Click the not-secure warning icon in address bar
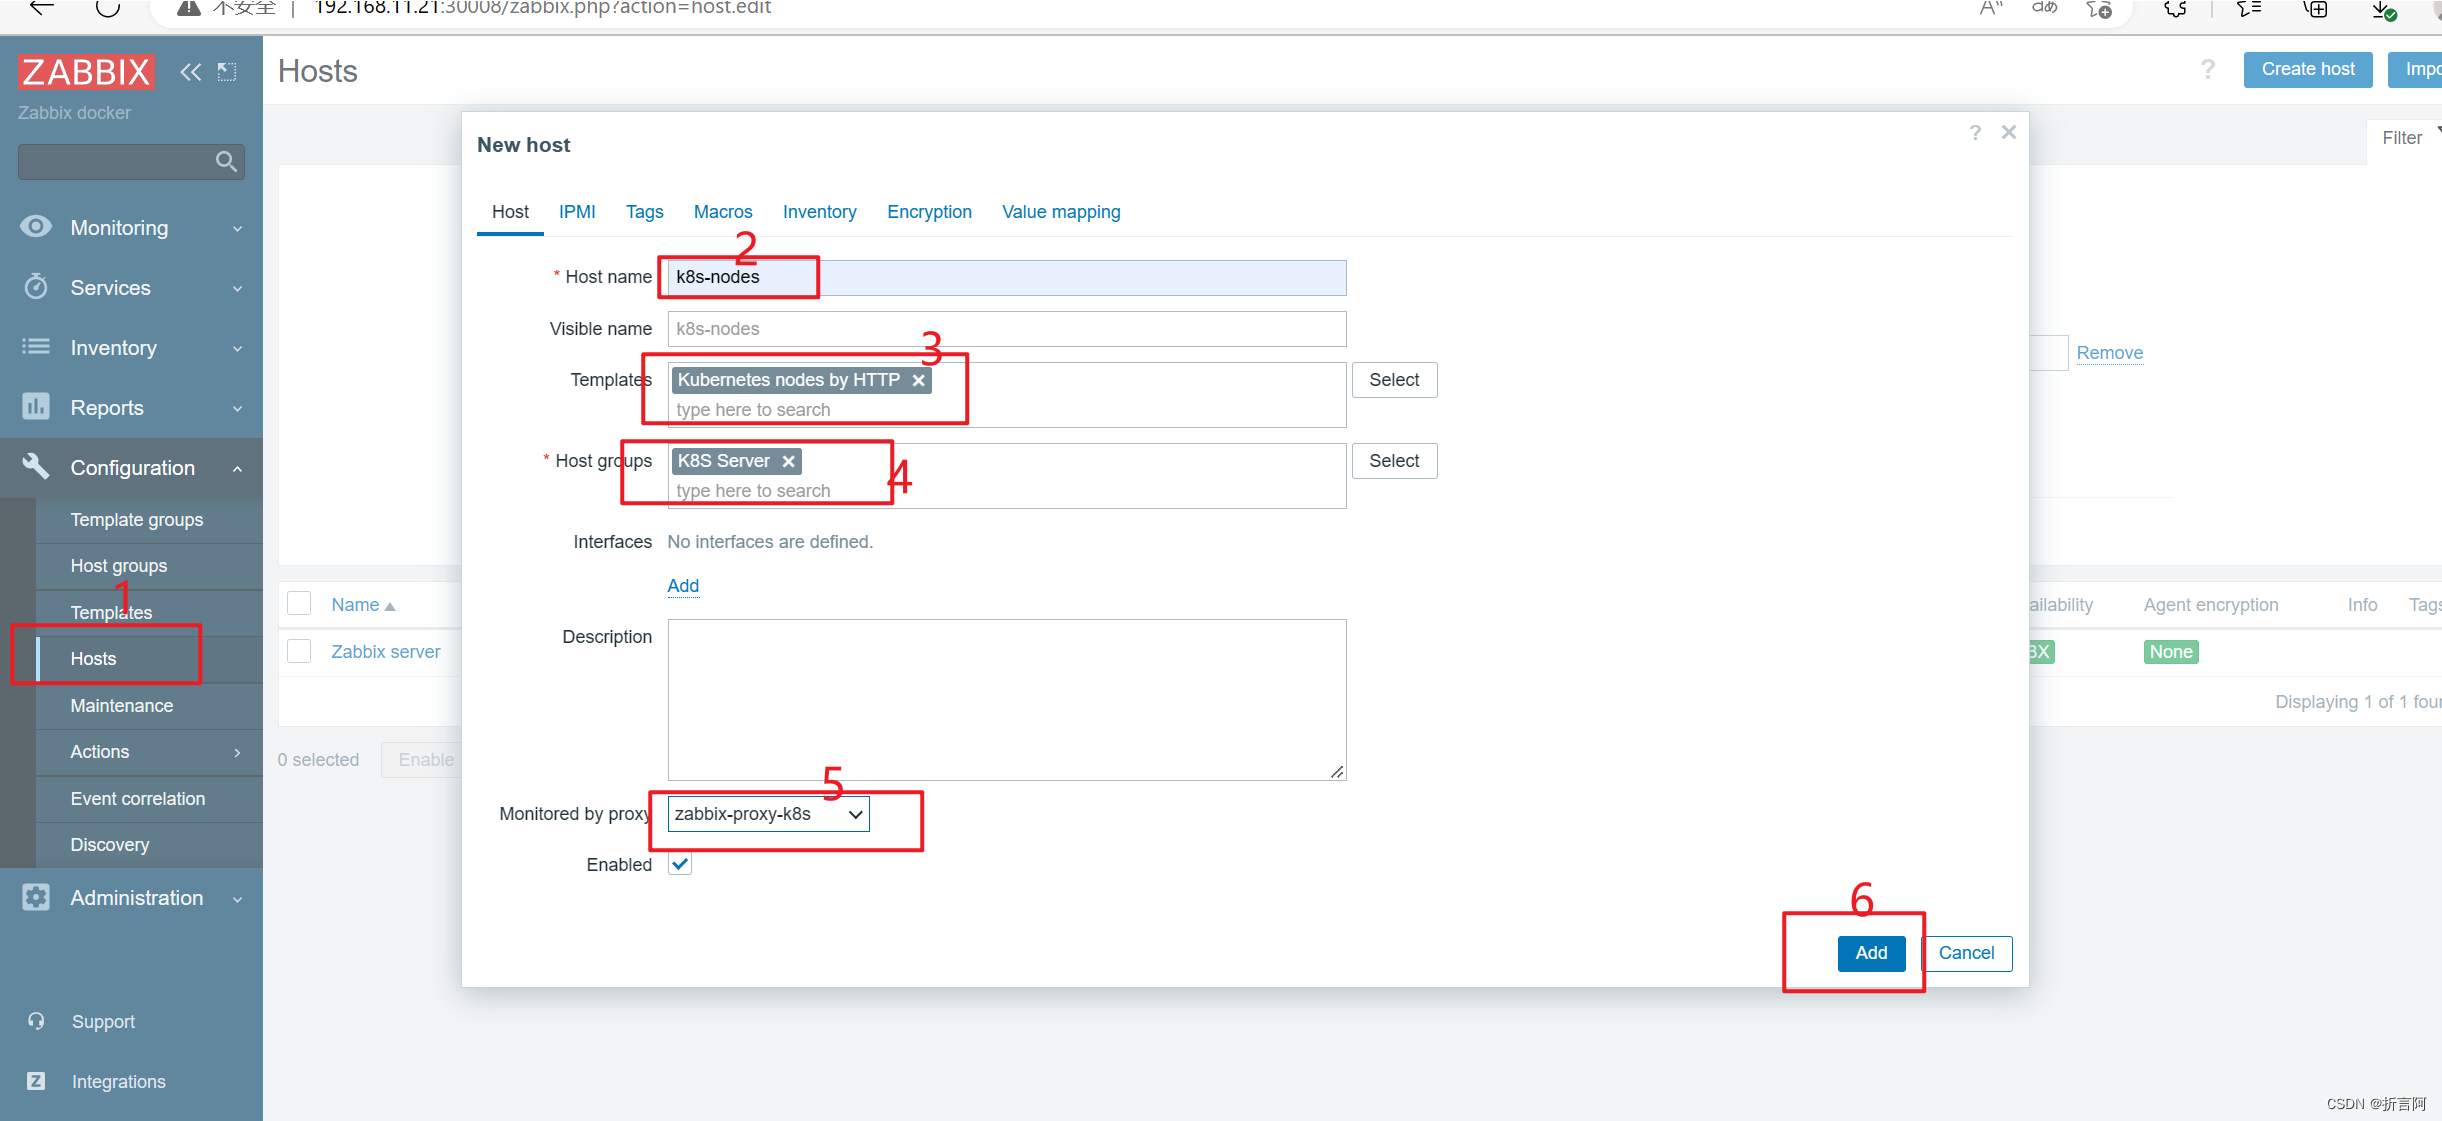The image size is (2442, 1121). coord(187,8)
